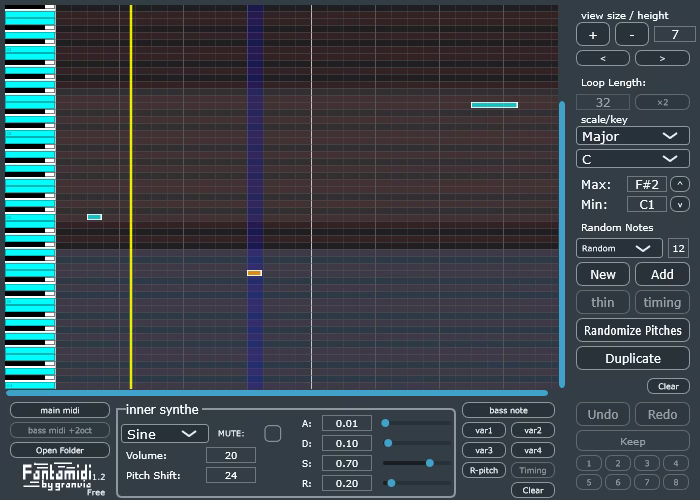Viewport: 700px width, 500px height.
Task: Click the Pitch Shift field showing 24
Action: (231, 475)
